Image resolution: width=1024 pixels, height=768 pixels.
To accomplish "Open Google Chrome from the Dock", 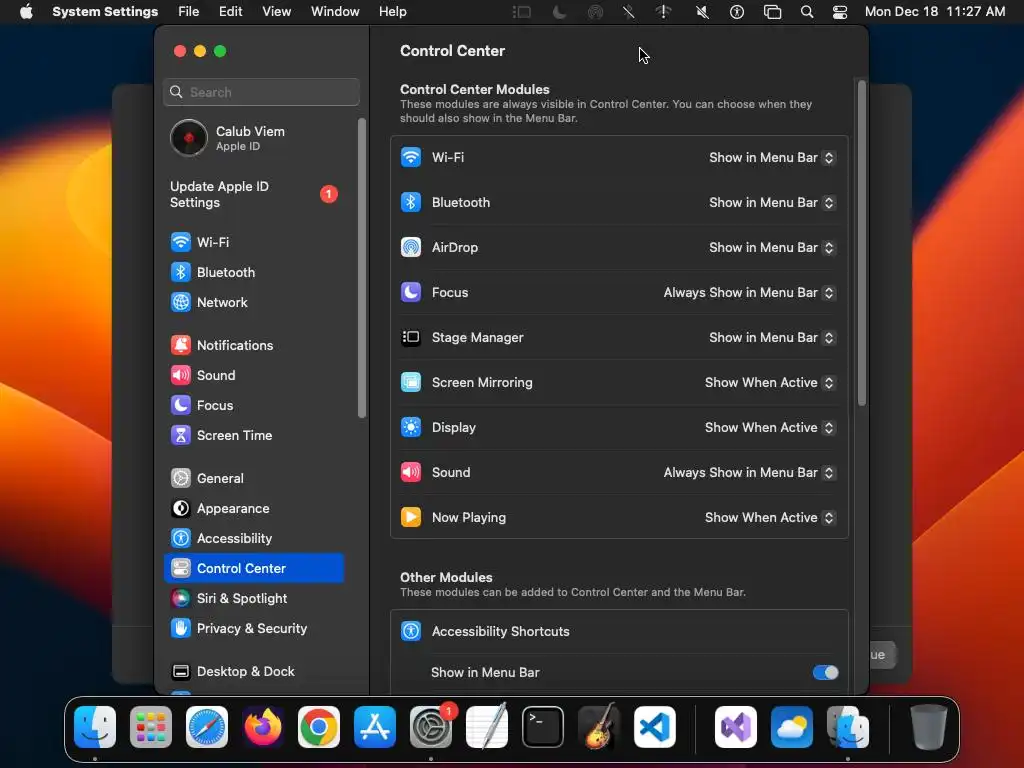I will click(319, 727).
